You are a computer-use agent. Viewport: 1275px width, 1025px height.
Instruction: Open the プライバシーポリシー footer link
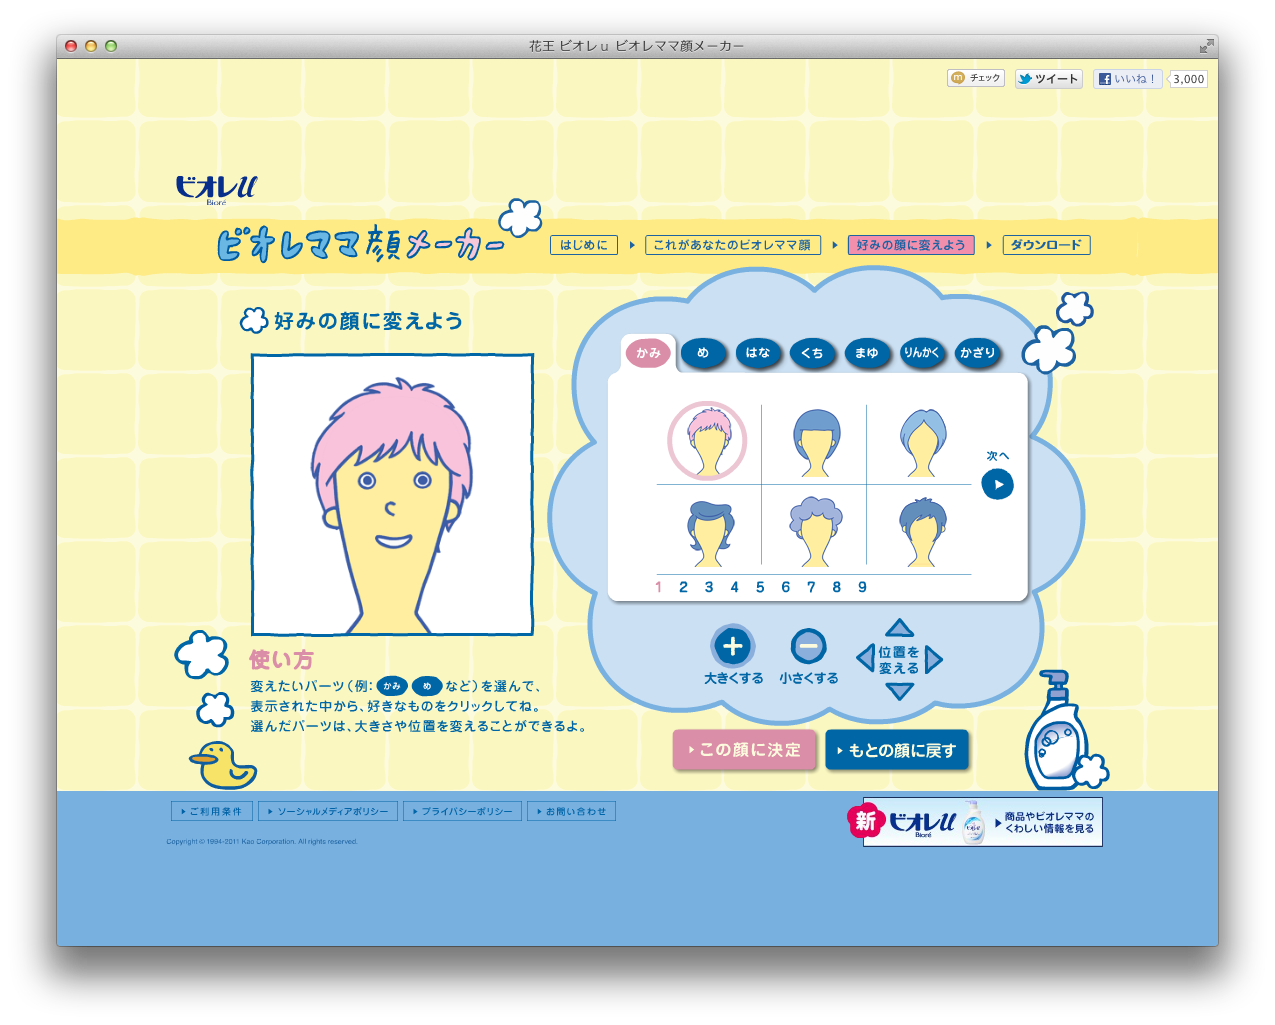click(462, 811)
